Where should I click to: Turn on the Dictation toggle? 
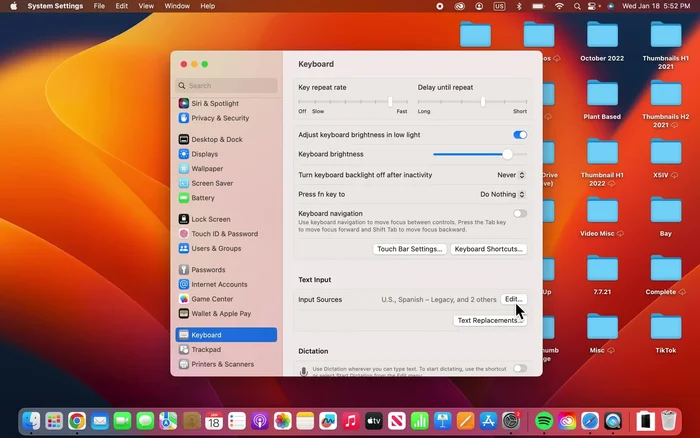pos(520,368)
